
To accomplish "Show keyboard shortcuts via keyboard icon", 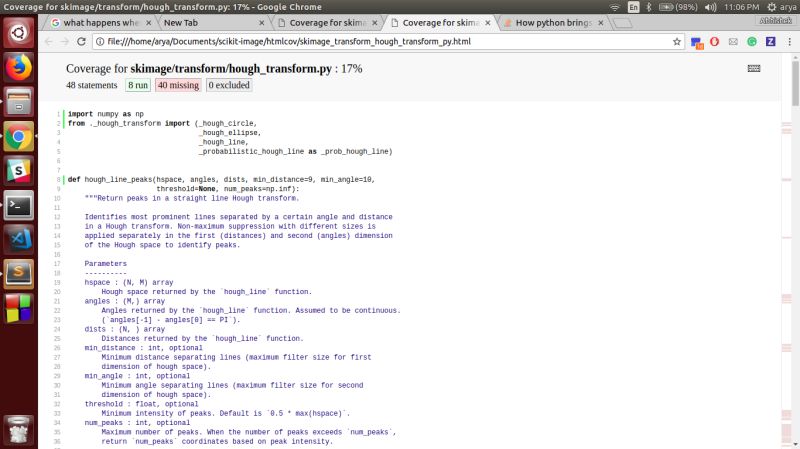I will tap(754, 68).
